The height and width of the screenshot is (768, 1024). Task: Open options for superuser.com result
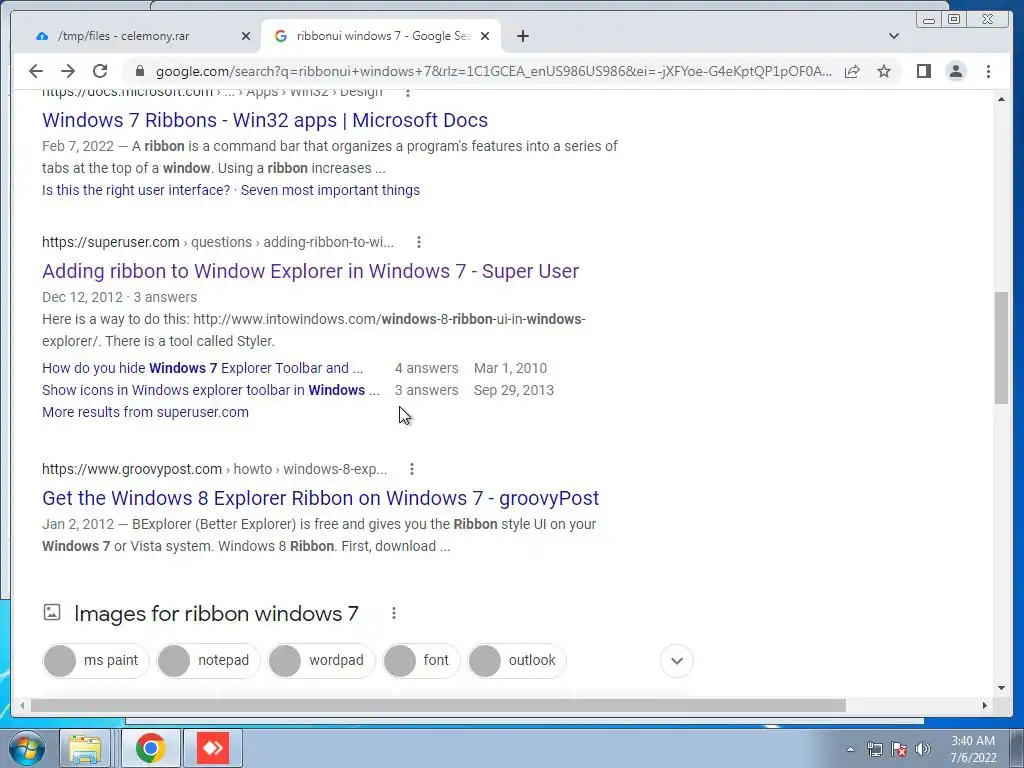[x=419, y=242]
